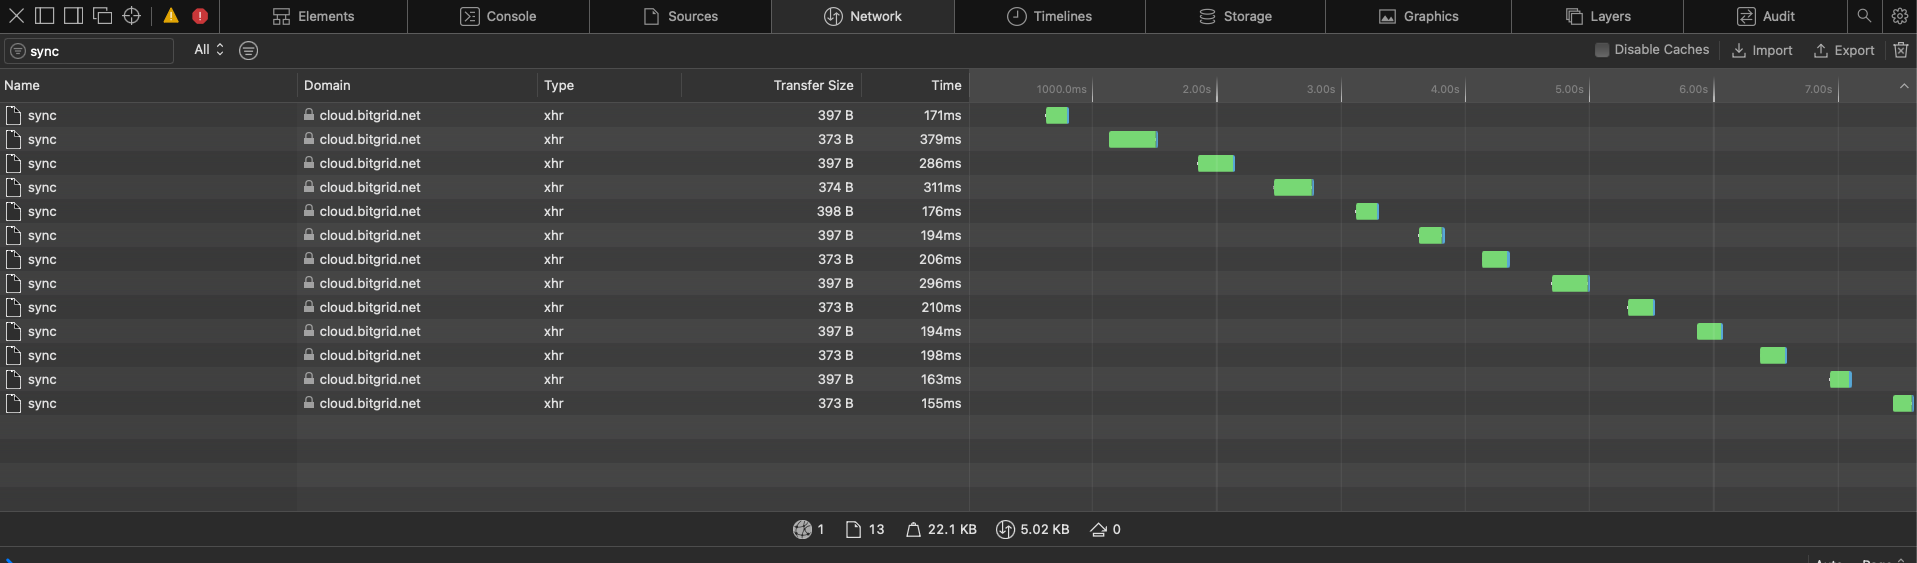The height and width of the screenshot is (563, 1917).
Task: Click document icon of 296ms sync row
Action: click(x=13, y=283)
